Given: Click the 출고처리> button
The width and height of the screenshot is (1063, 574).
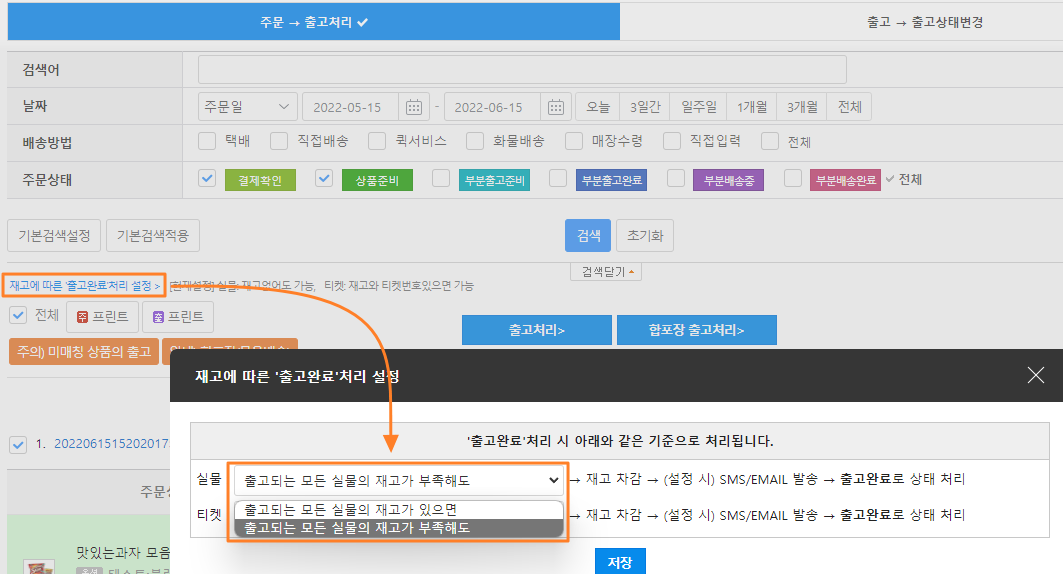Looking at the screenshot, I should [537, 330].
